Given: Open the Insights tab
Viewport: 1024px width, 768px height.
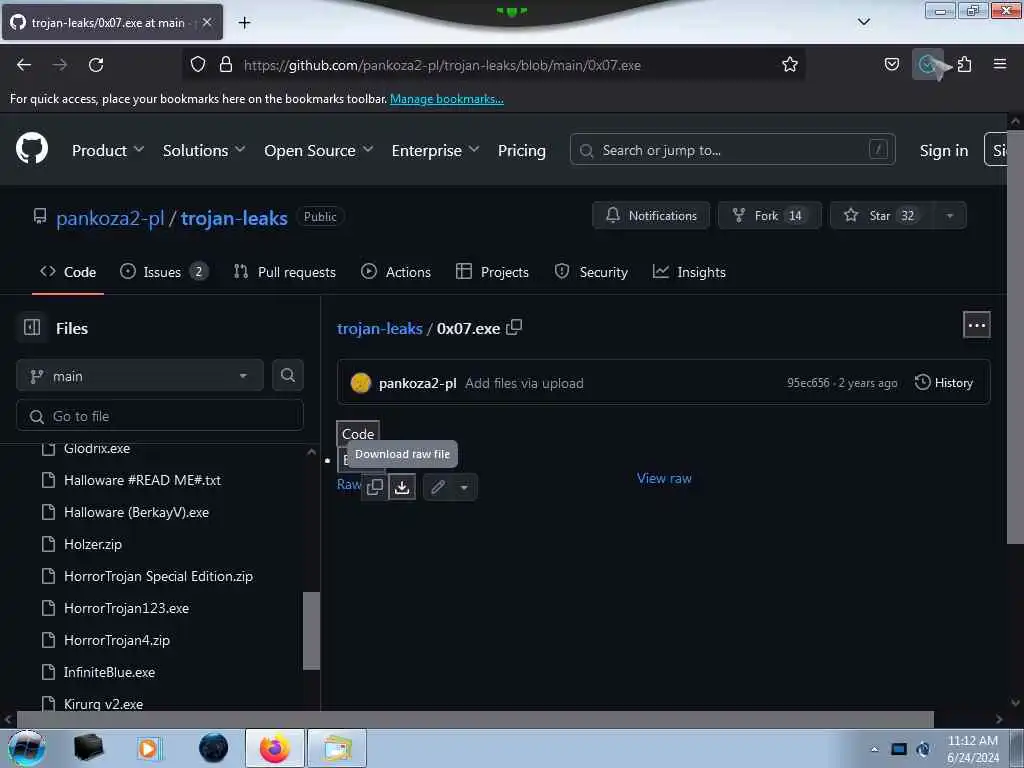Looking at the screenshot, I should point(689,272).
